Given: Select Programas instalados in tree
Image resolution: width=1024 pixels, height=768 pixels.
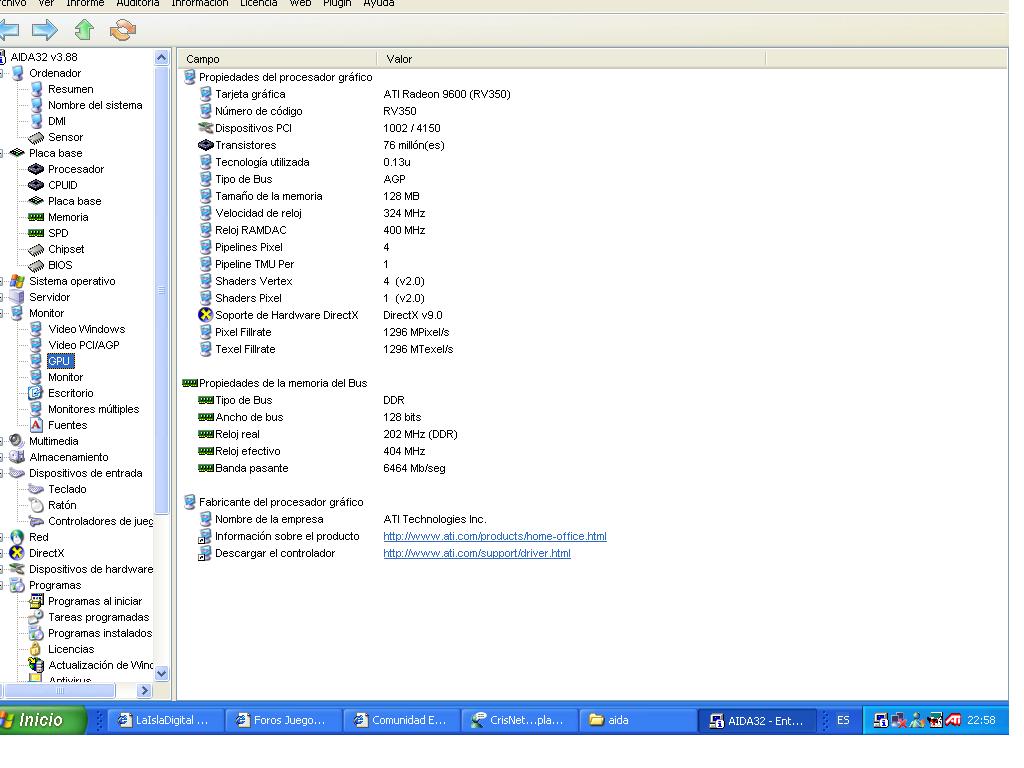Looking at the screenshot, I should coord(100,633).
